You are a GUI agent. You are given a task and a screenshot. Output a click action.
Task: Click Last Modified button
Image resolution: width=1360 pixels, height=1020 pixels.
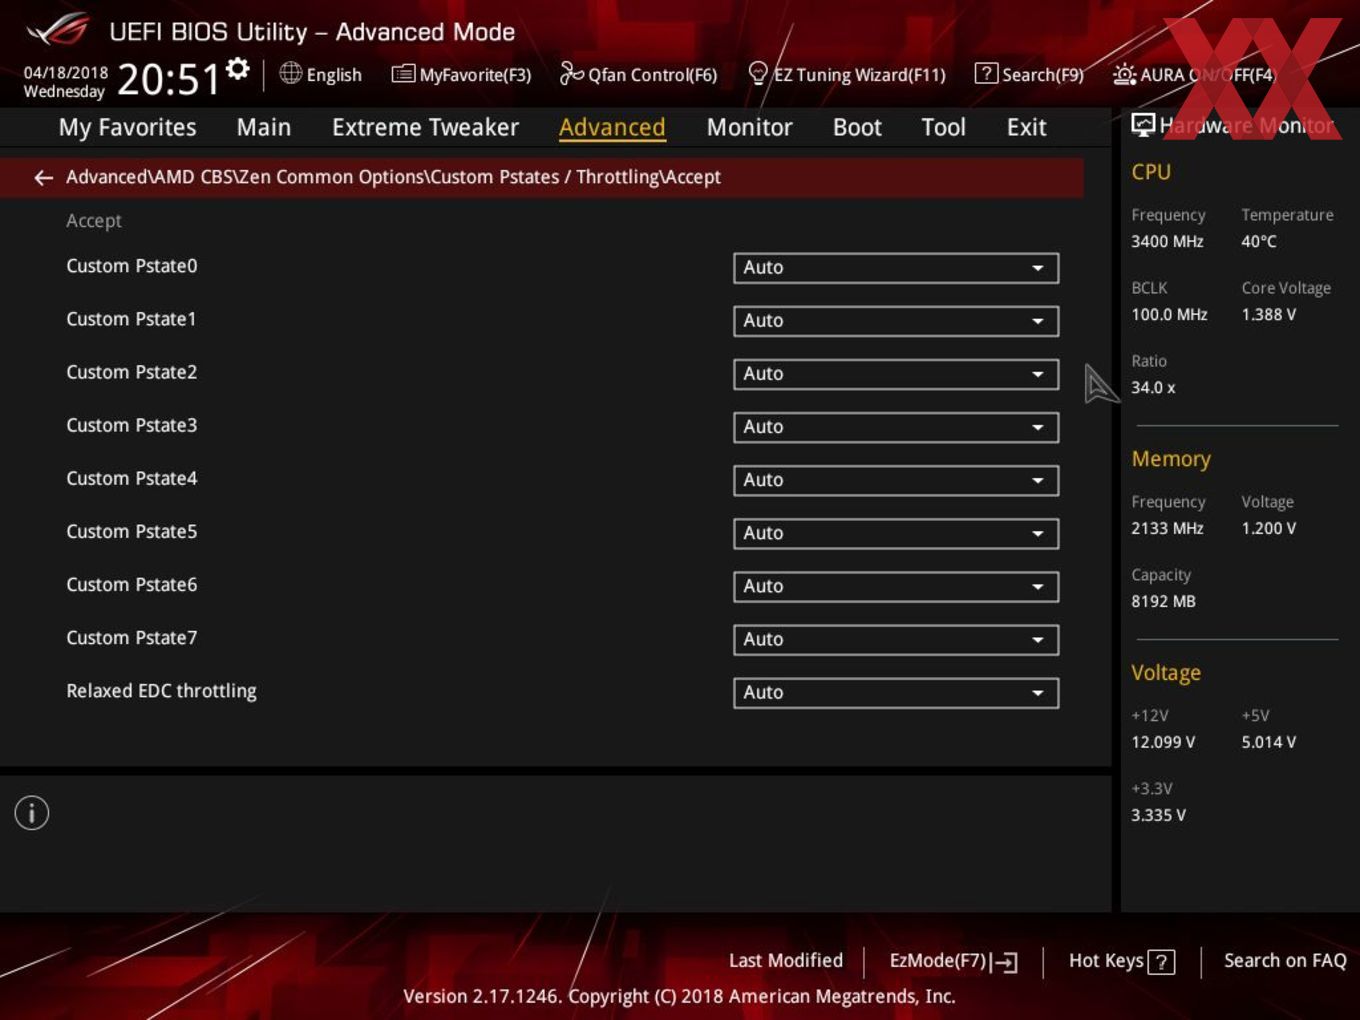pyautogui.click(x=786, y=961)
